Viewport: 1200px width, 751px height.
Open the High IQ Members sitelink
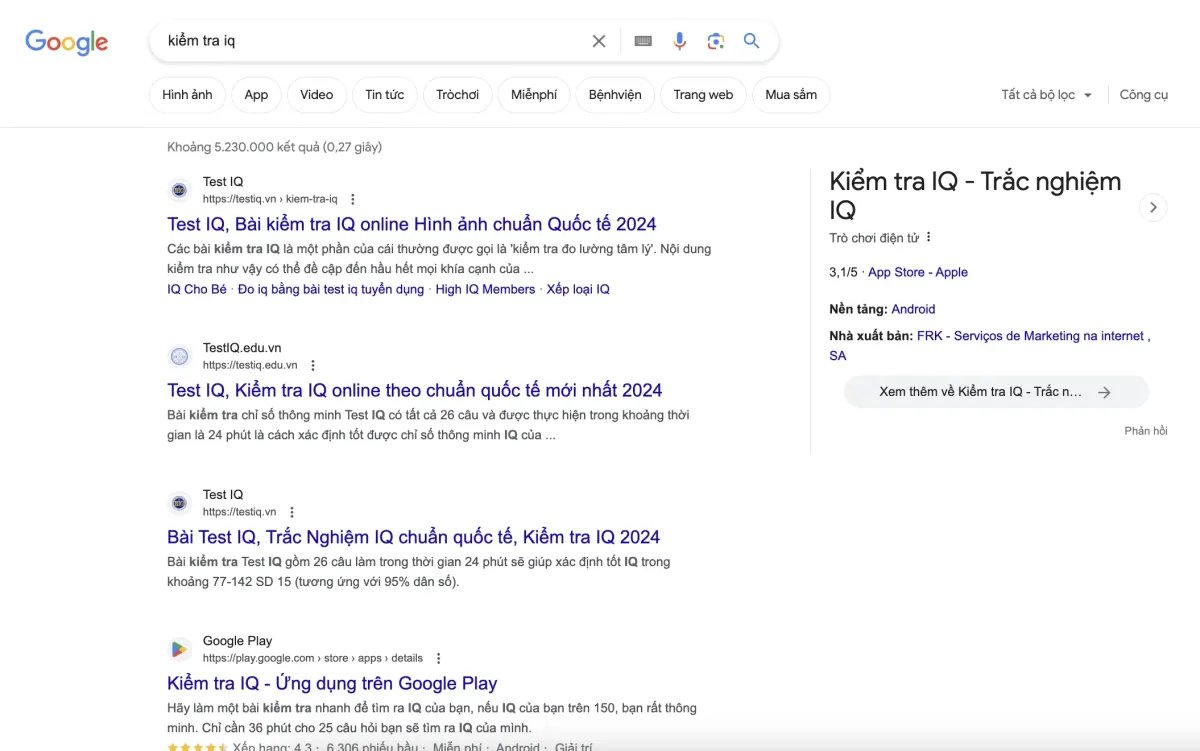pos(485,289)
